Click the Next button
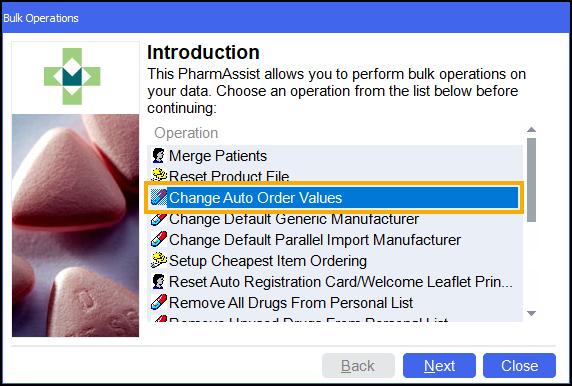 (439, 365)
